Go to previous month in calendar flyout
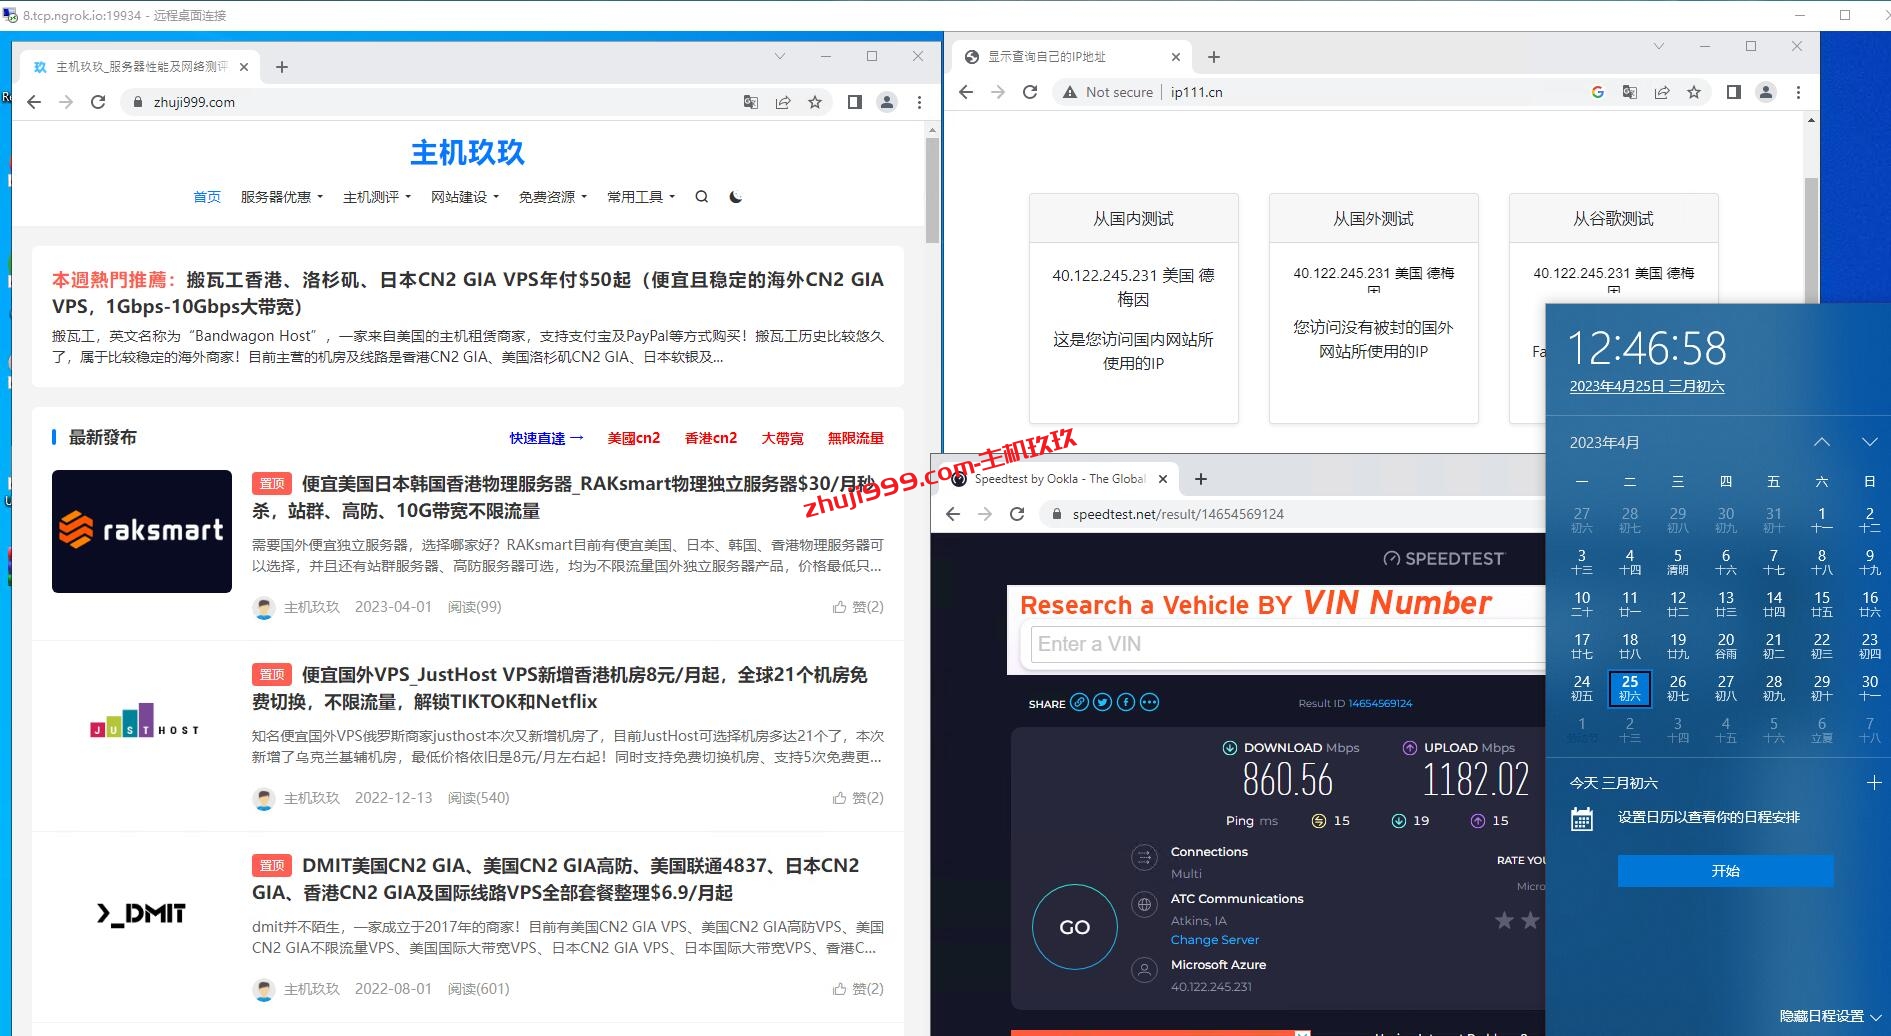The height and width of the screenshot is (1036, 1891). coord(1822,442)
